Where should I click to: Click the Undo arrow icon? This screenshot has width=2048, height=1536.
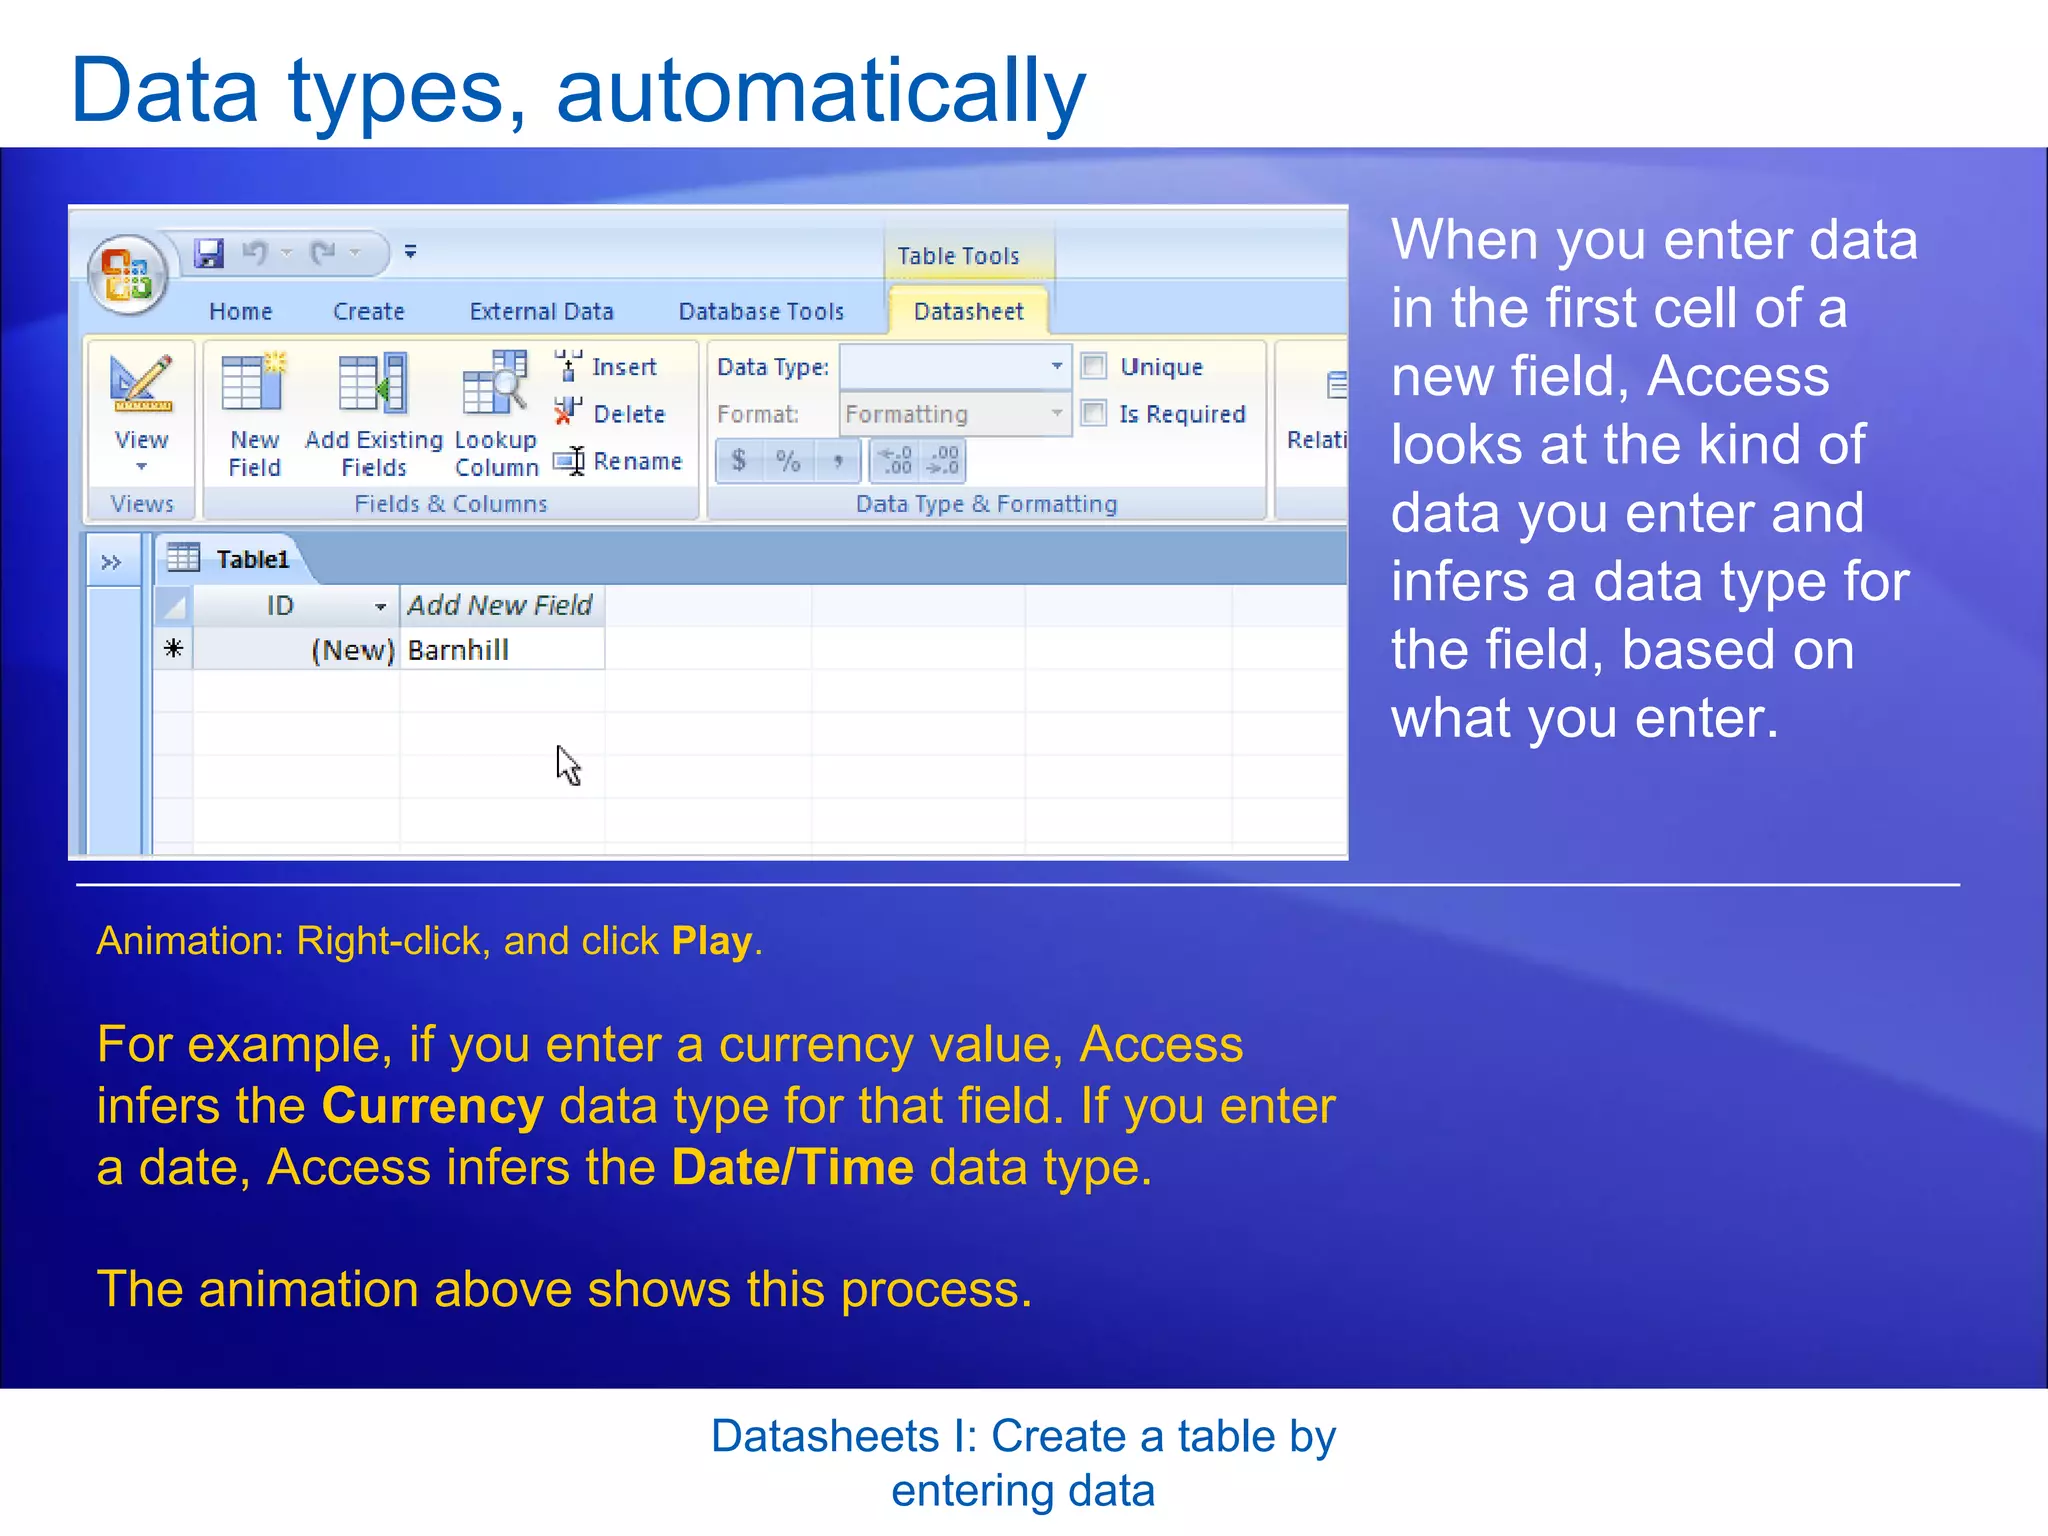(255, 253)
